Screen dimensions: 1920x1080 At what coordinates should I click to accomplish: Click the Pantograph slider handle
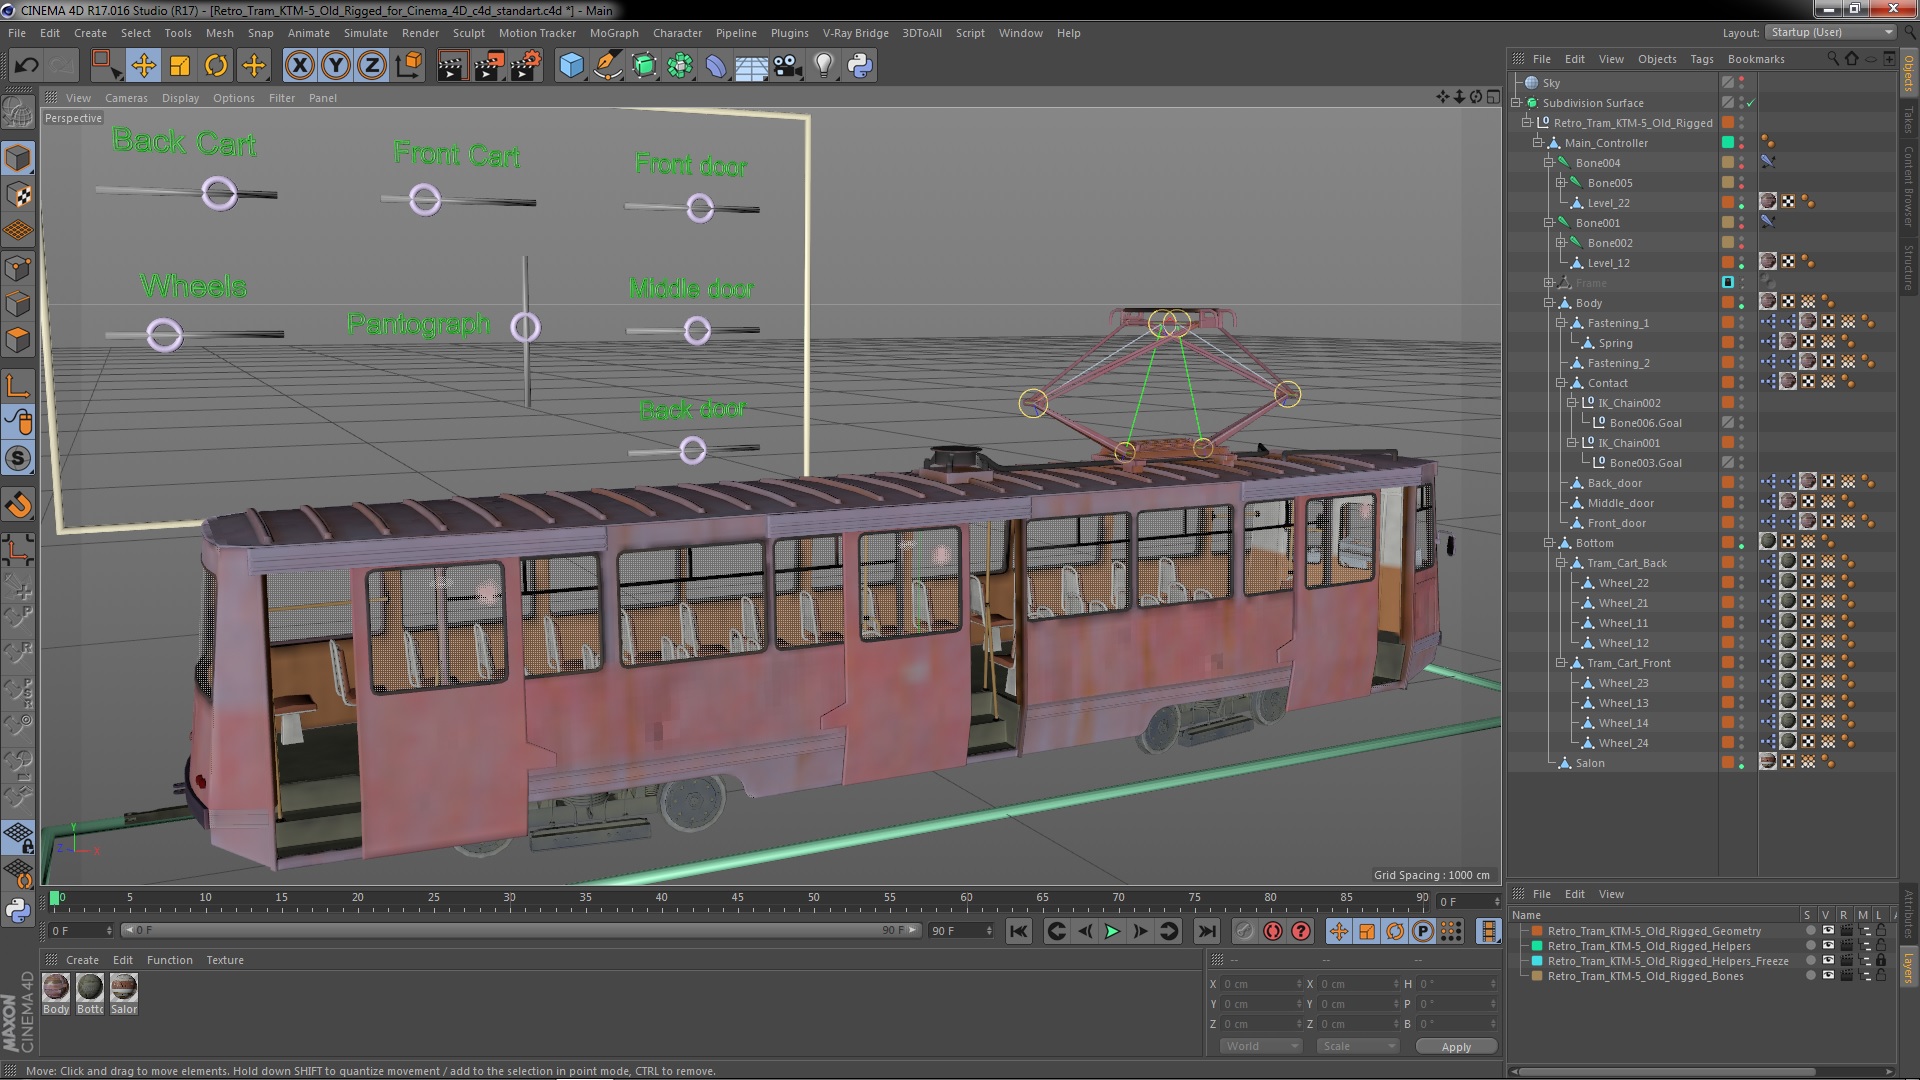coord(526,327)
